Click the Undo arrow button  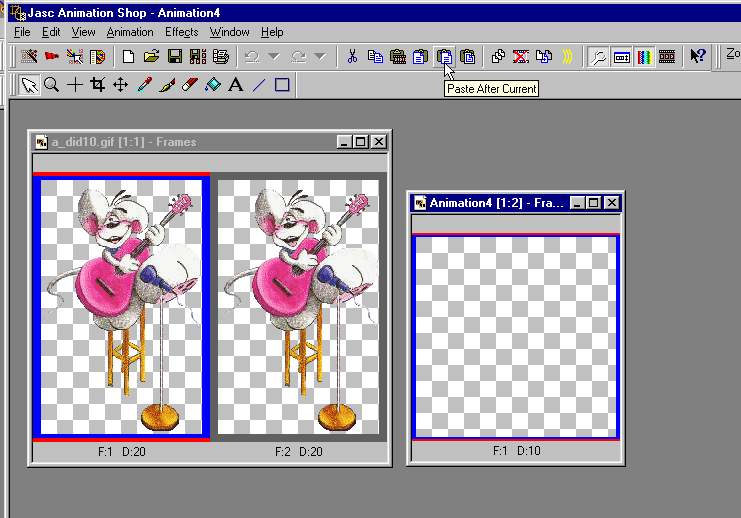pos(252,57)
